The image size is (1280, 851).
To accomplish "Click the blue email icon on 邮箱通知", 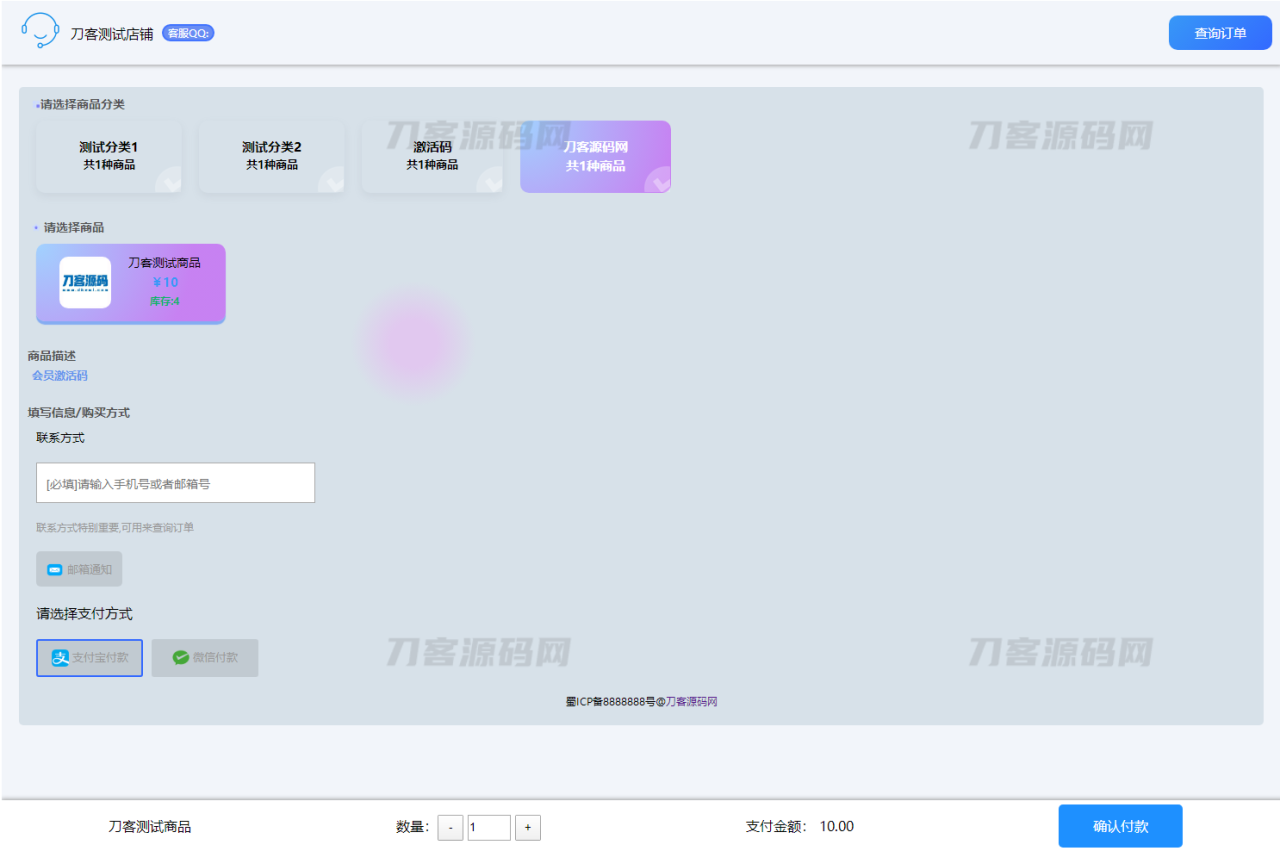I will tap(55, 568).
